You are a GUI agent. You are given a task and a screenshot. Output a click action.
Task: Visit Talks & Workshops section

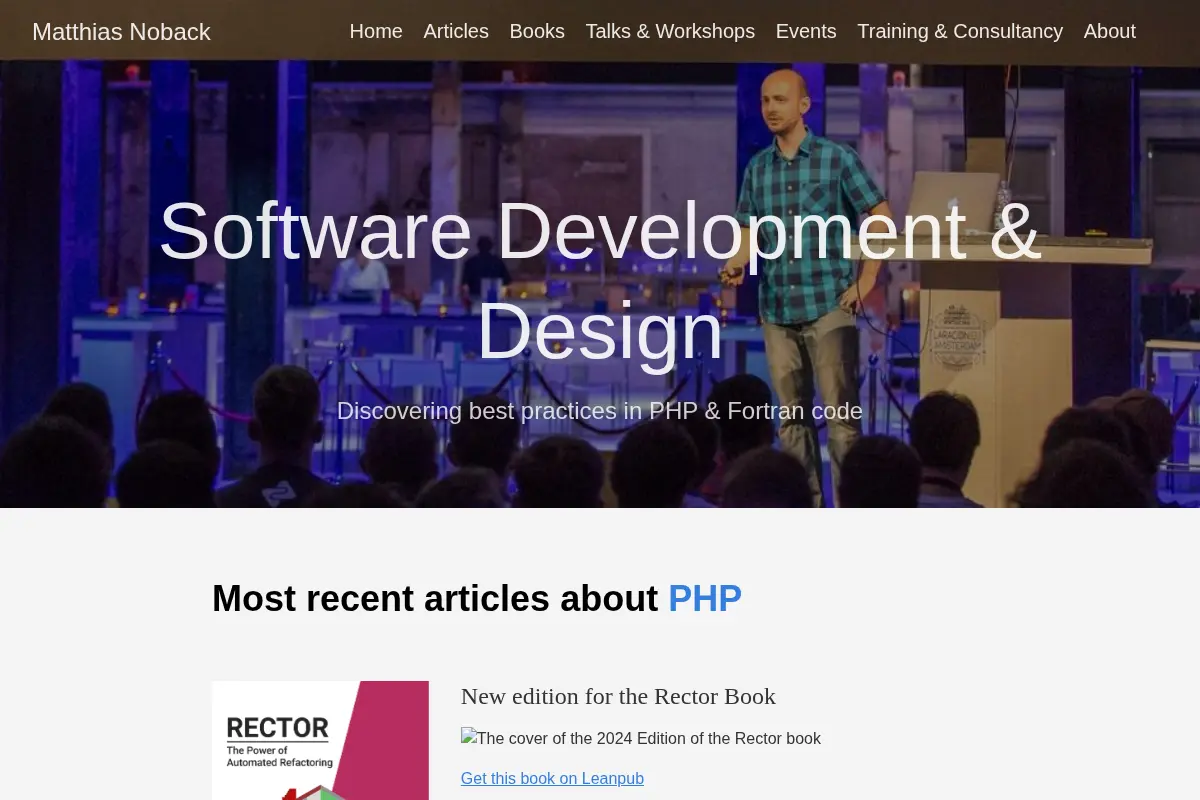tap(670, 31)
